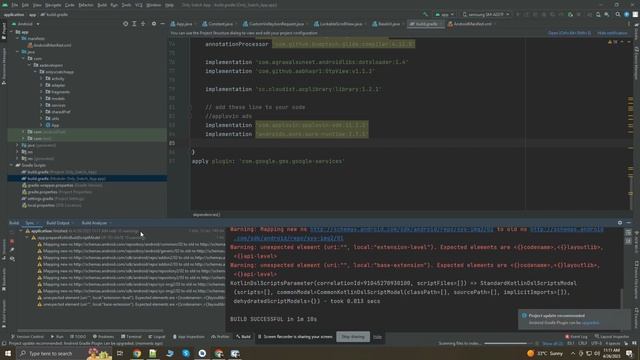Open the Layout Inspector

612,337
